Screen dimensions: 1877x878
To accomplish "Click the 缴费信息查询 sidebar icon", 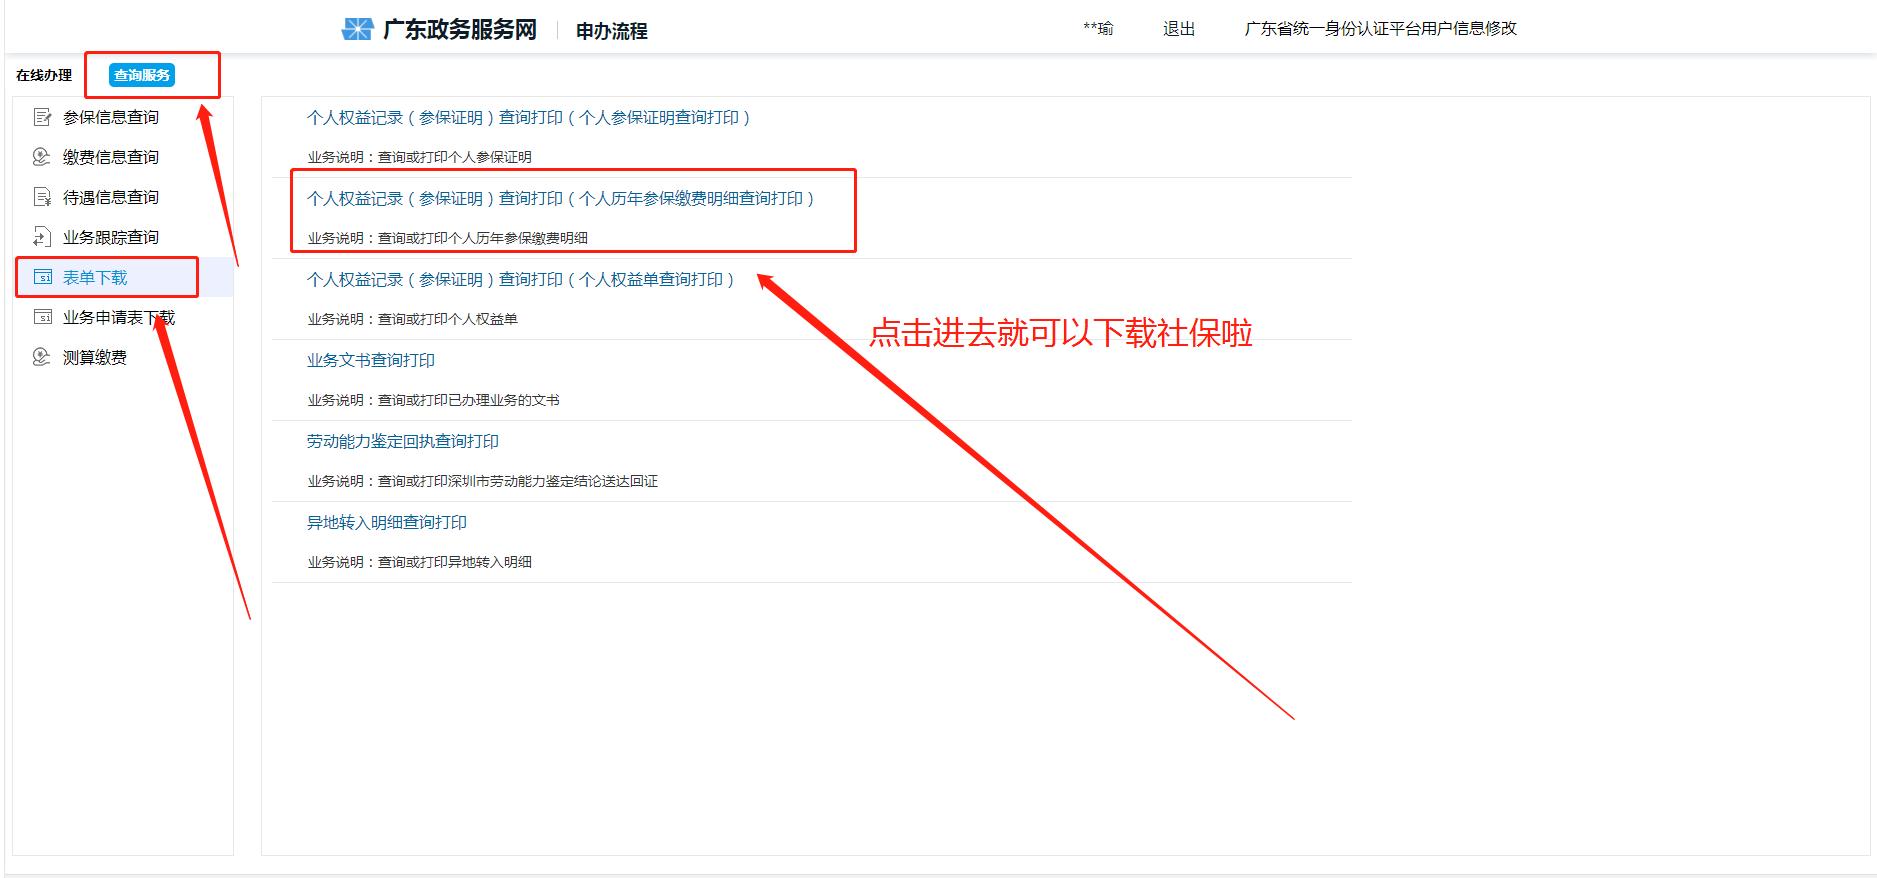I will (x=42, y=157).
